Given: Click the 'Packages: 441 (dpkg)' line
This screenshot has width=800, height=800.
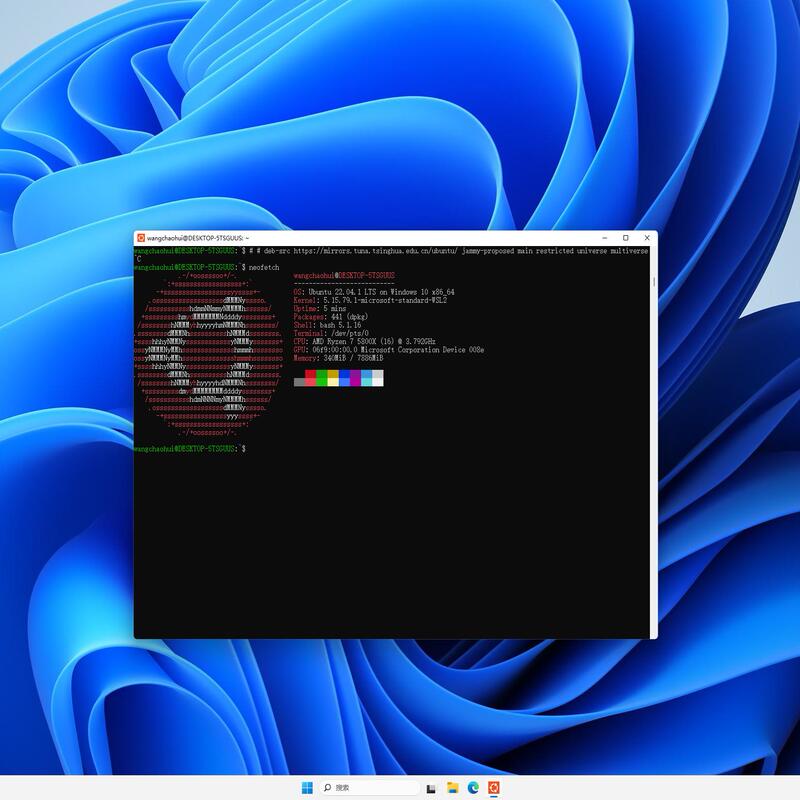Looking at the screenshot, I should [x=331, y=317].
